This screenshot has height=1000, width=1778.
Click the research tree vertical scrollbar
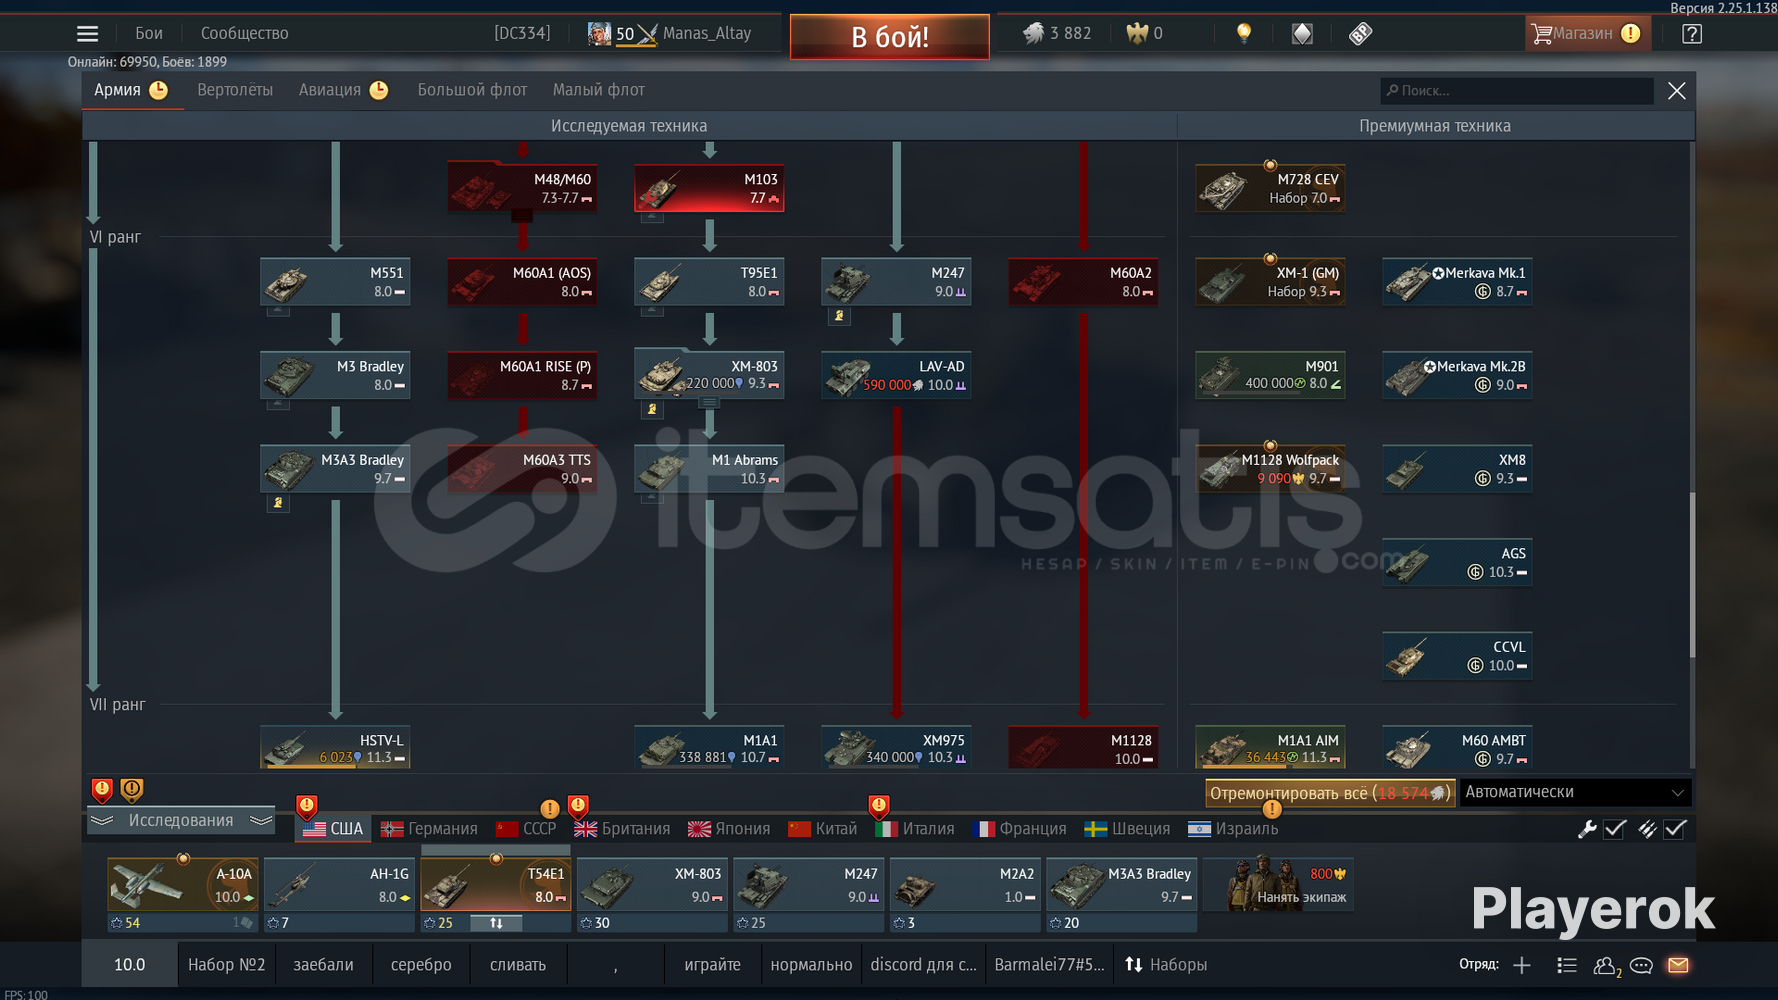1692,575
